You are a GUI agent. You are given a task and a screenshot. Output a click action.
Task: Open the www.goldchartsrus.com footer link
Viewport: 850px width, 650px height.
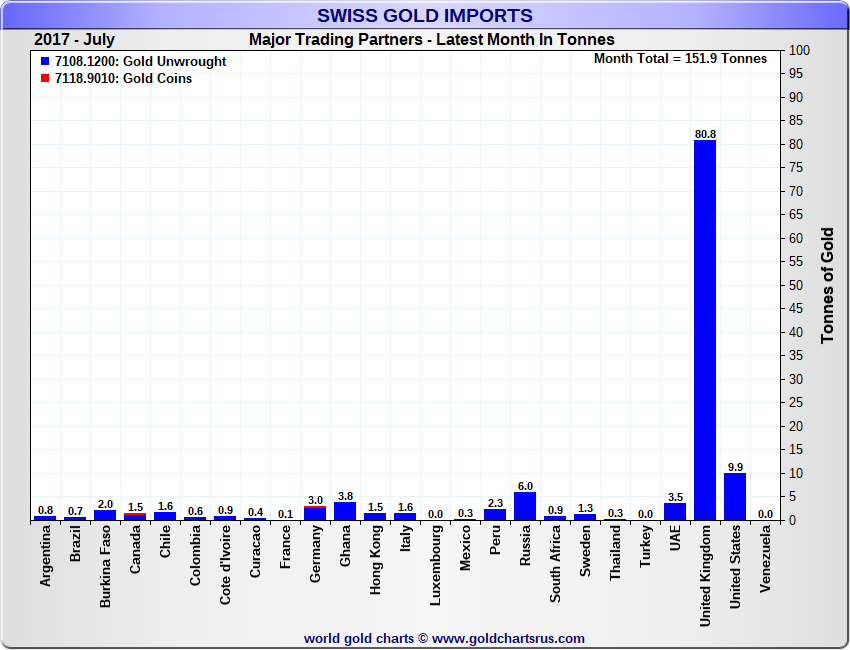(x=510, y=638)
